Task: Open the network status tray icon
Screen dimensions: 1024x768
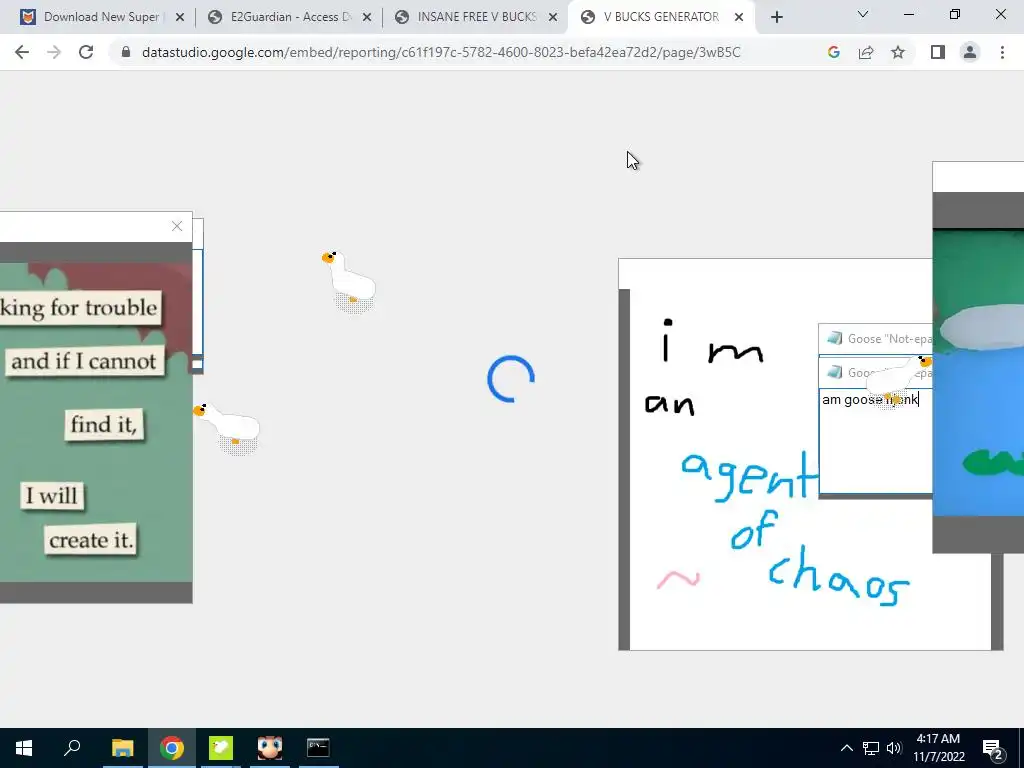Action: point(871,748)
